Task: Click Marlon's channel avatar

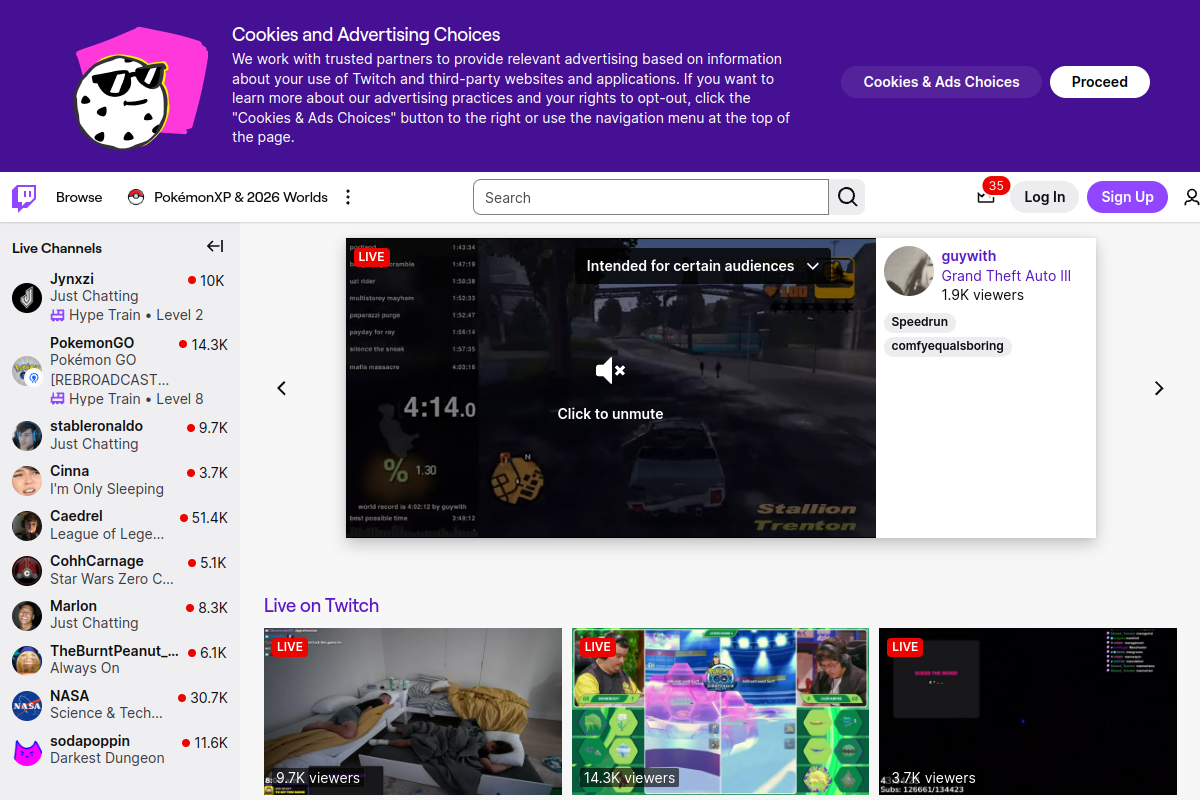Action: click(x=27, y=615)
